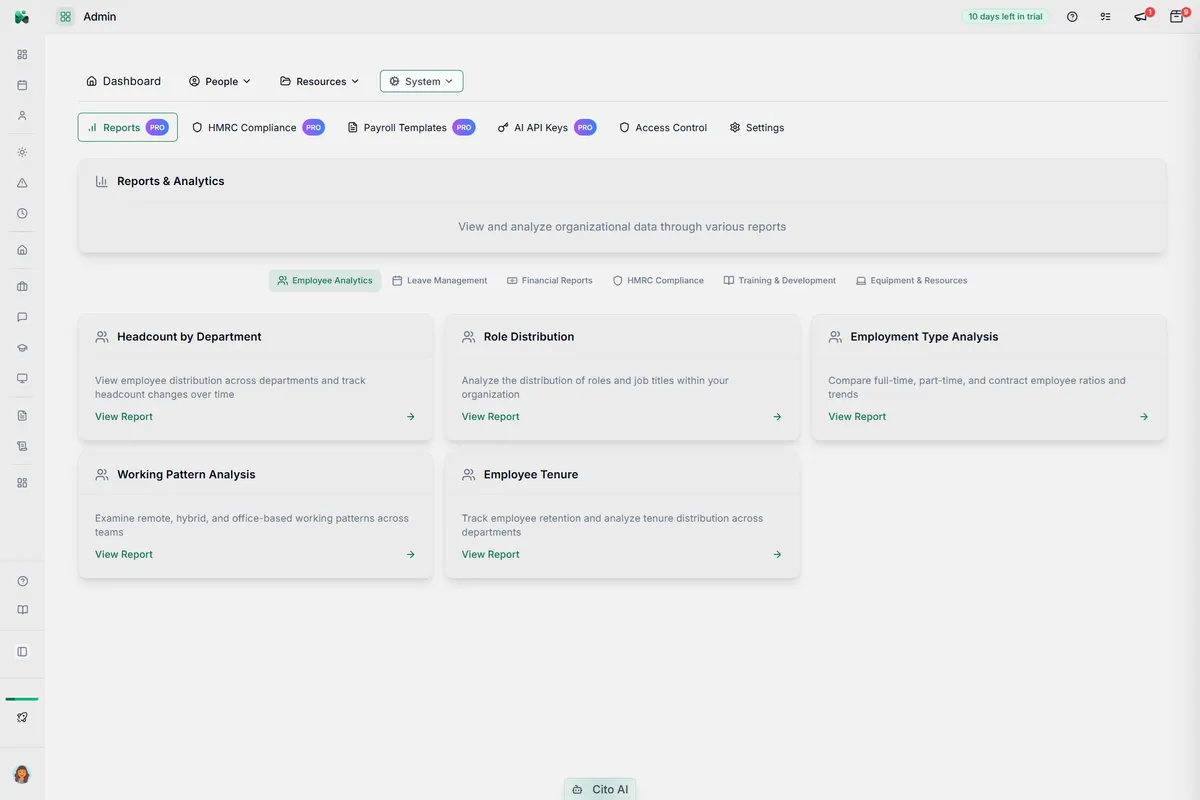Viewport: 1200px width, 800px height.
Task: Switch to the AI API Keys tab
Action: click(547, 127)
